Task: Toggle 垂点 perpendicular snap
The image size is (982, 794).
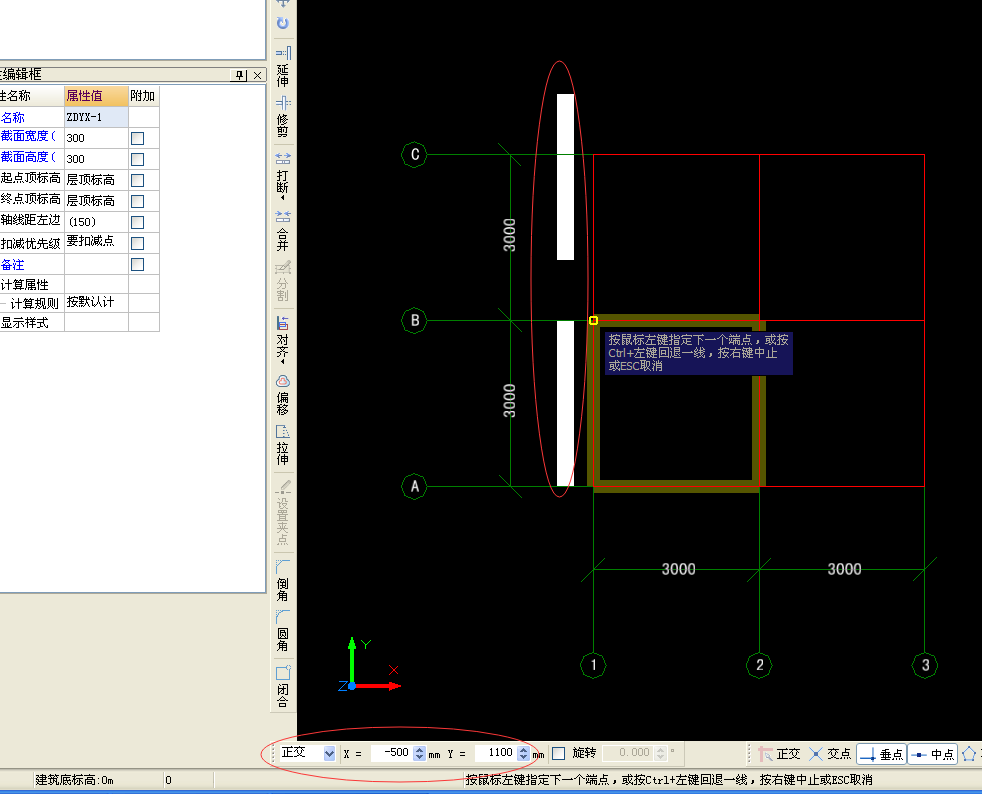Action: coord(881,754)
